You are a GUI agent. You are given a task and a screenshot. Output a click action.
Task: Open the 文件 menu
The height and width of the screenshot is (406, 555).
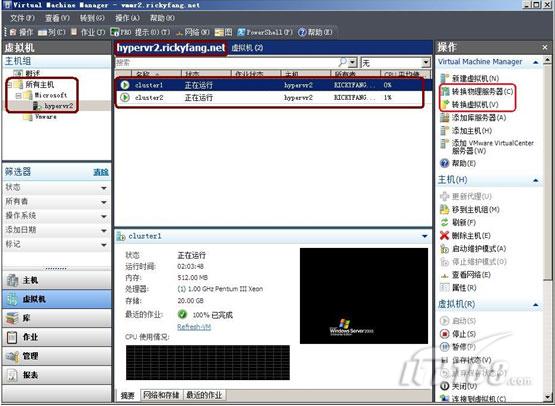click(22, 18)
